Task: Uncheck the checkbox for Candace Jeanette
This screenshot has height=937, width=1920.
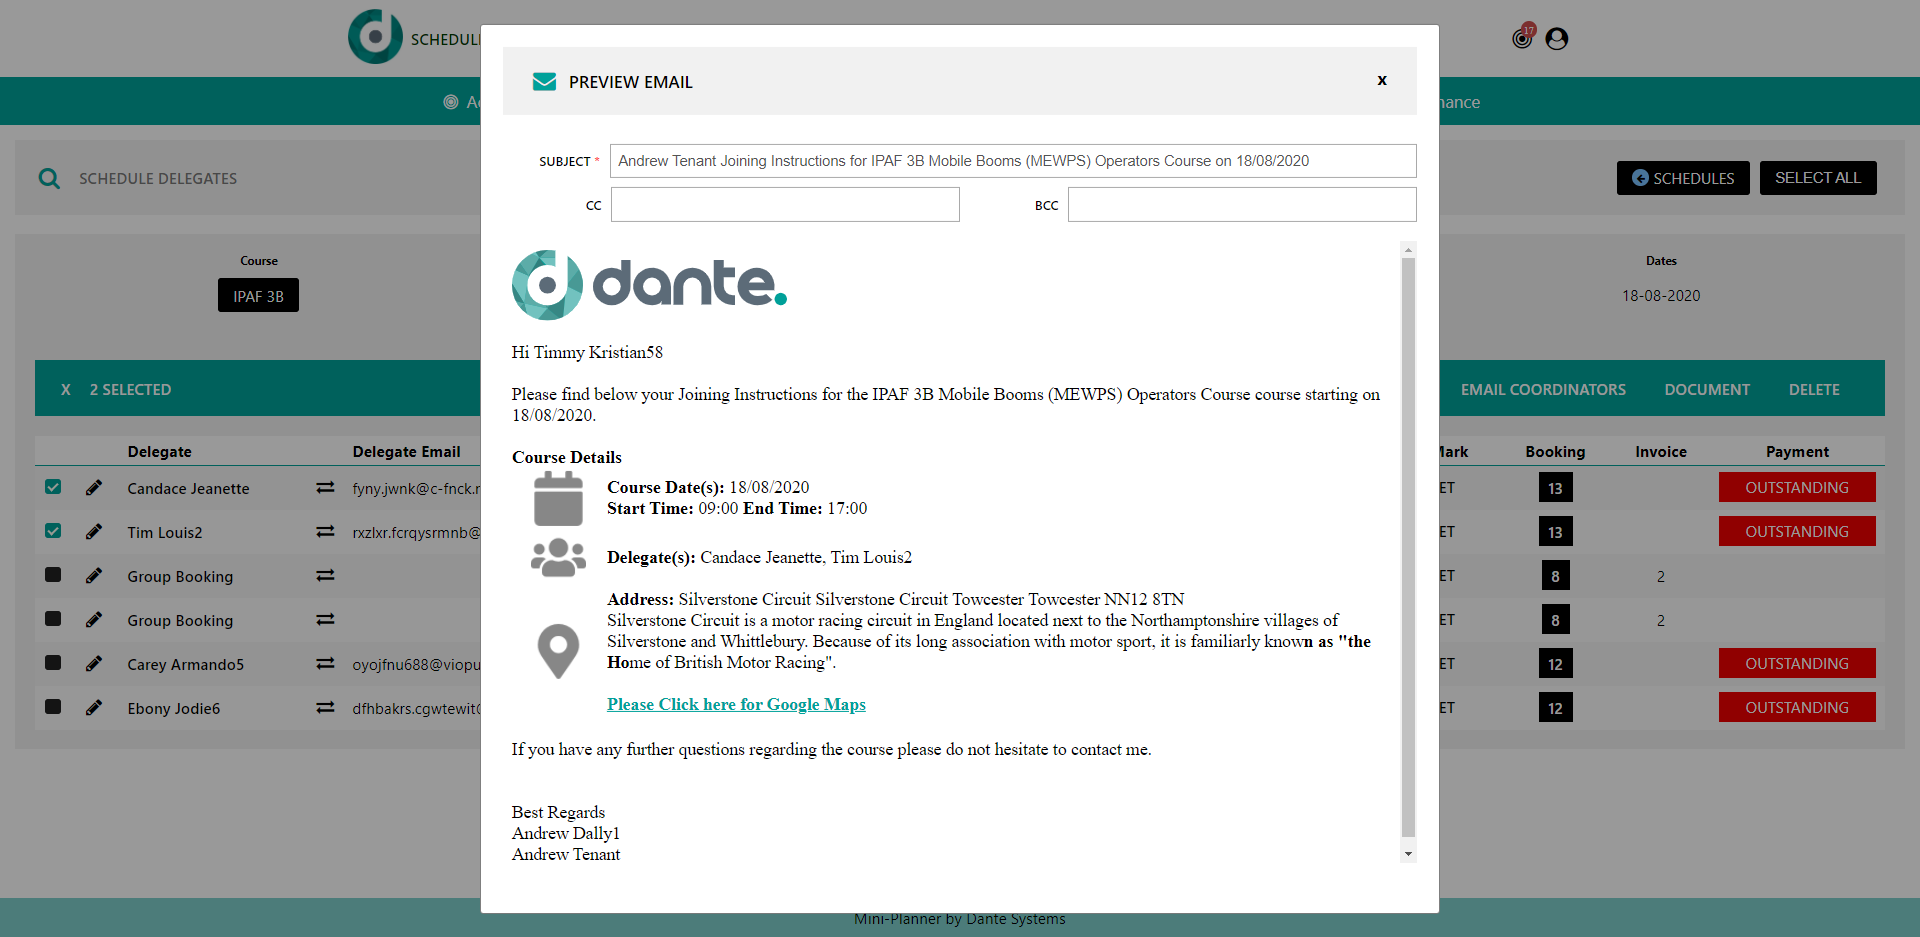Action: (53, 488)
